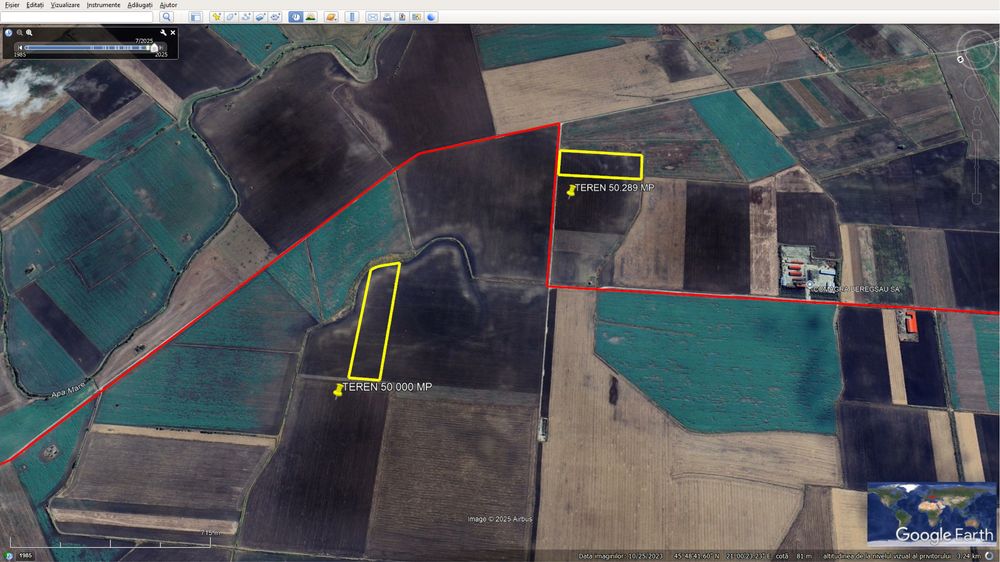Add a new placemark pin

(x=217, y=17)
